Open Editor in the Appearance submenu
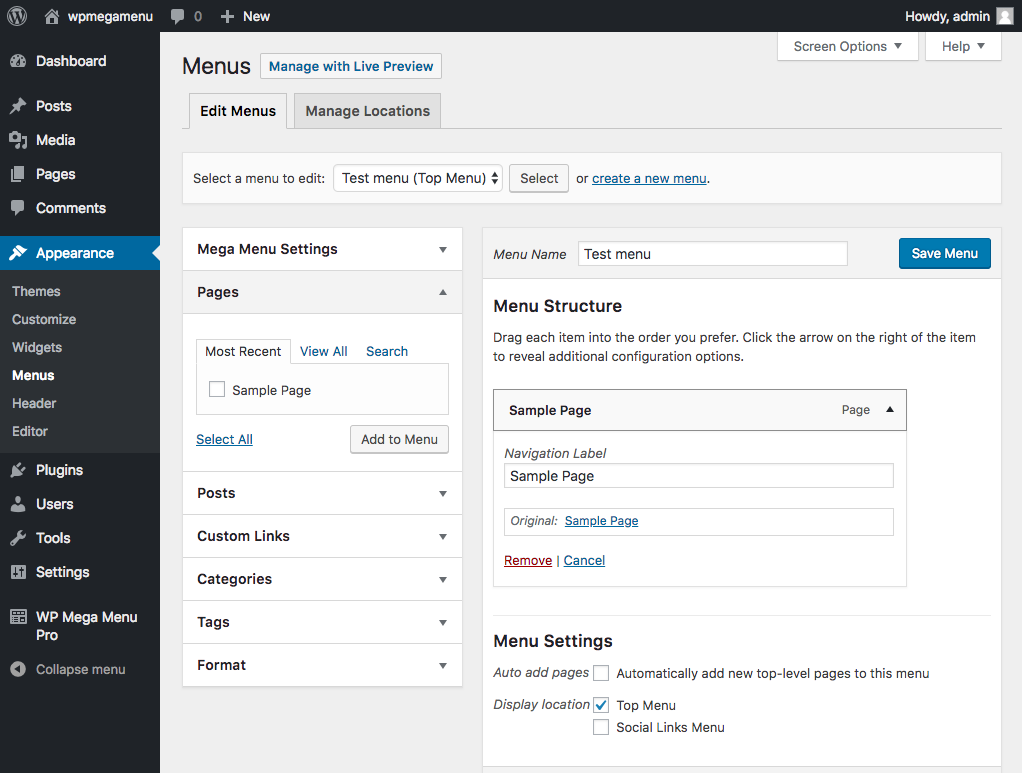The image size is (1022, 773). point(29,431)
